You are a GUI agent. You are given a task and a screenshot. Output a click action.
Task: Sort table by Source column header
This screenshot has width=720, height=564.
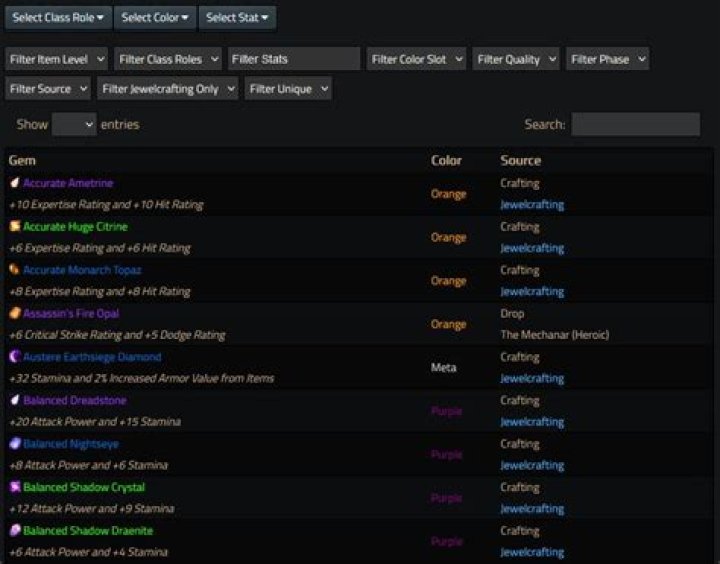coord(520,160)
